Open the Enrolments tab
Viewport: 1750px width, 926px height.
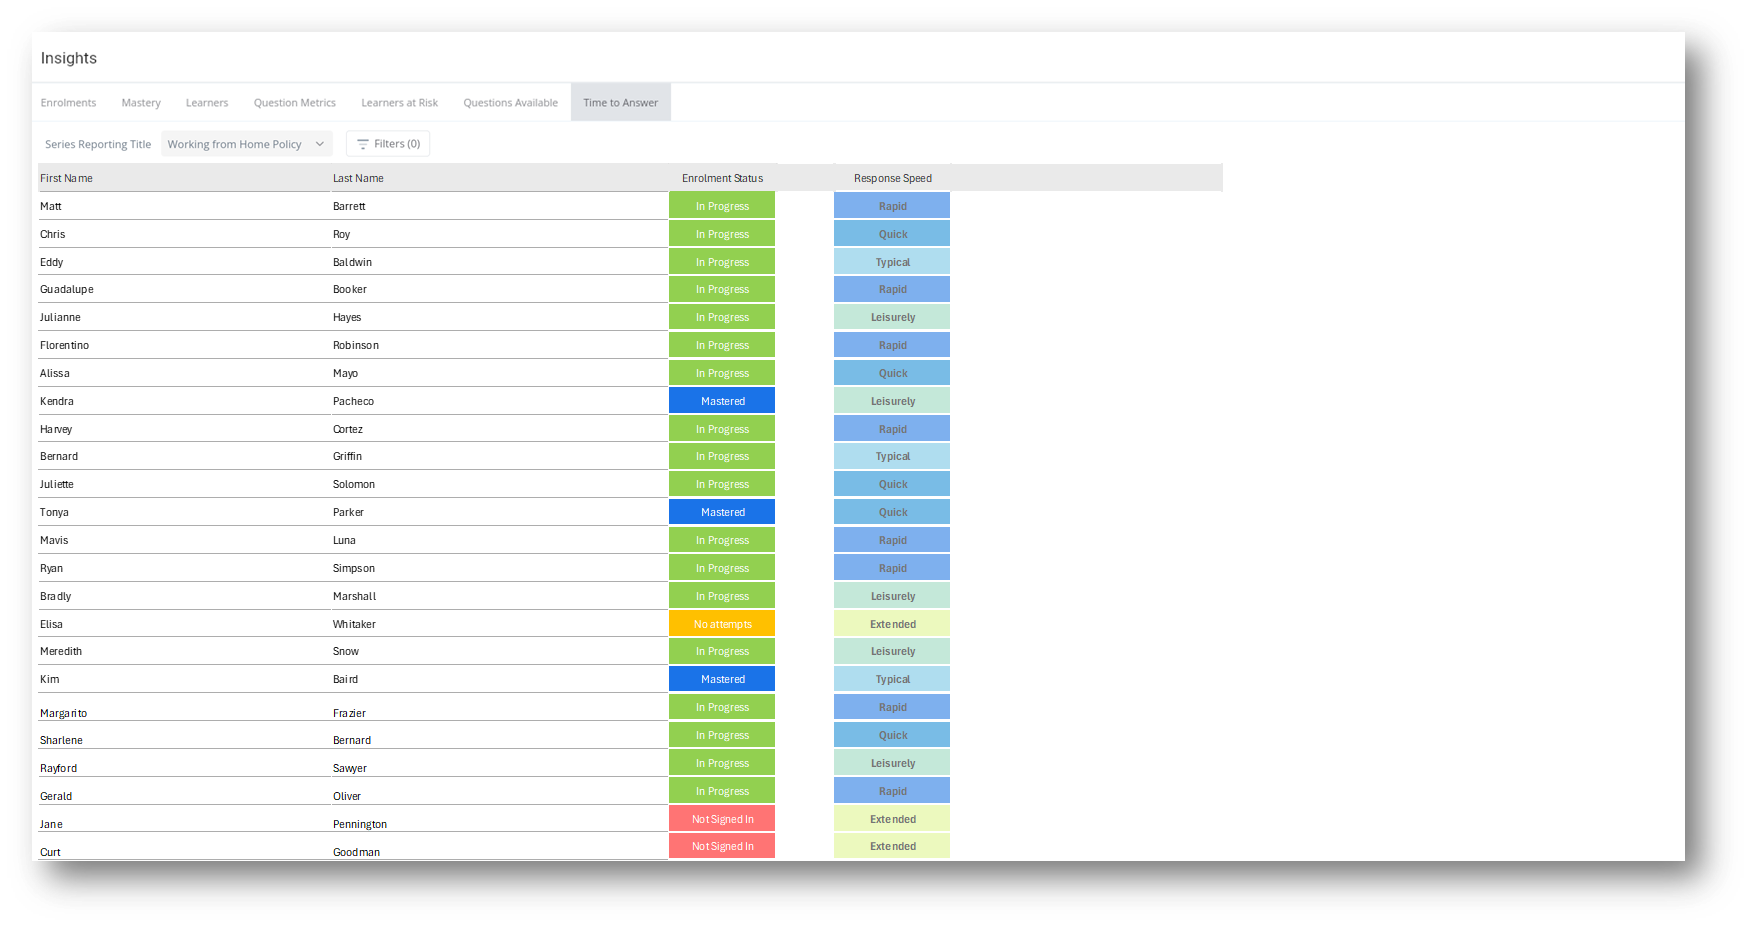pos(68,103)
